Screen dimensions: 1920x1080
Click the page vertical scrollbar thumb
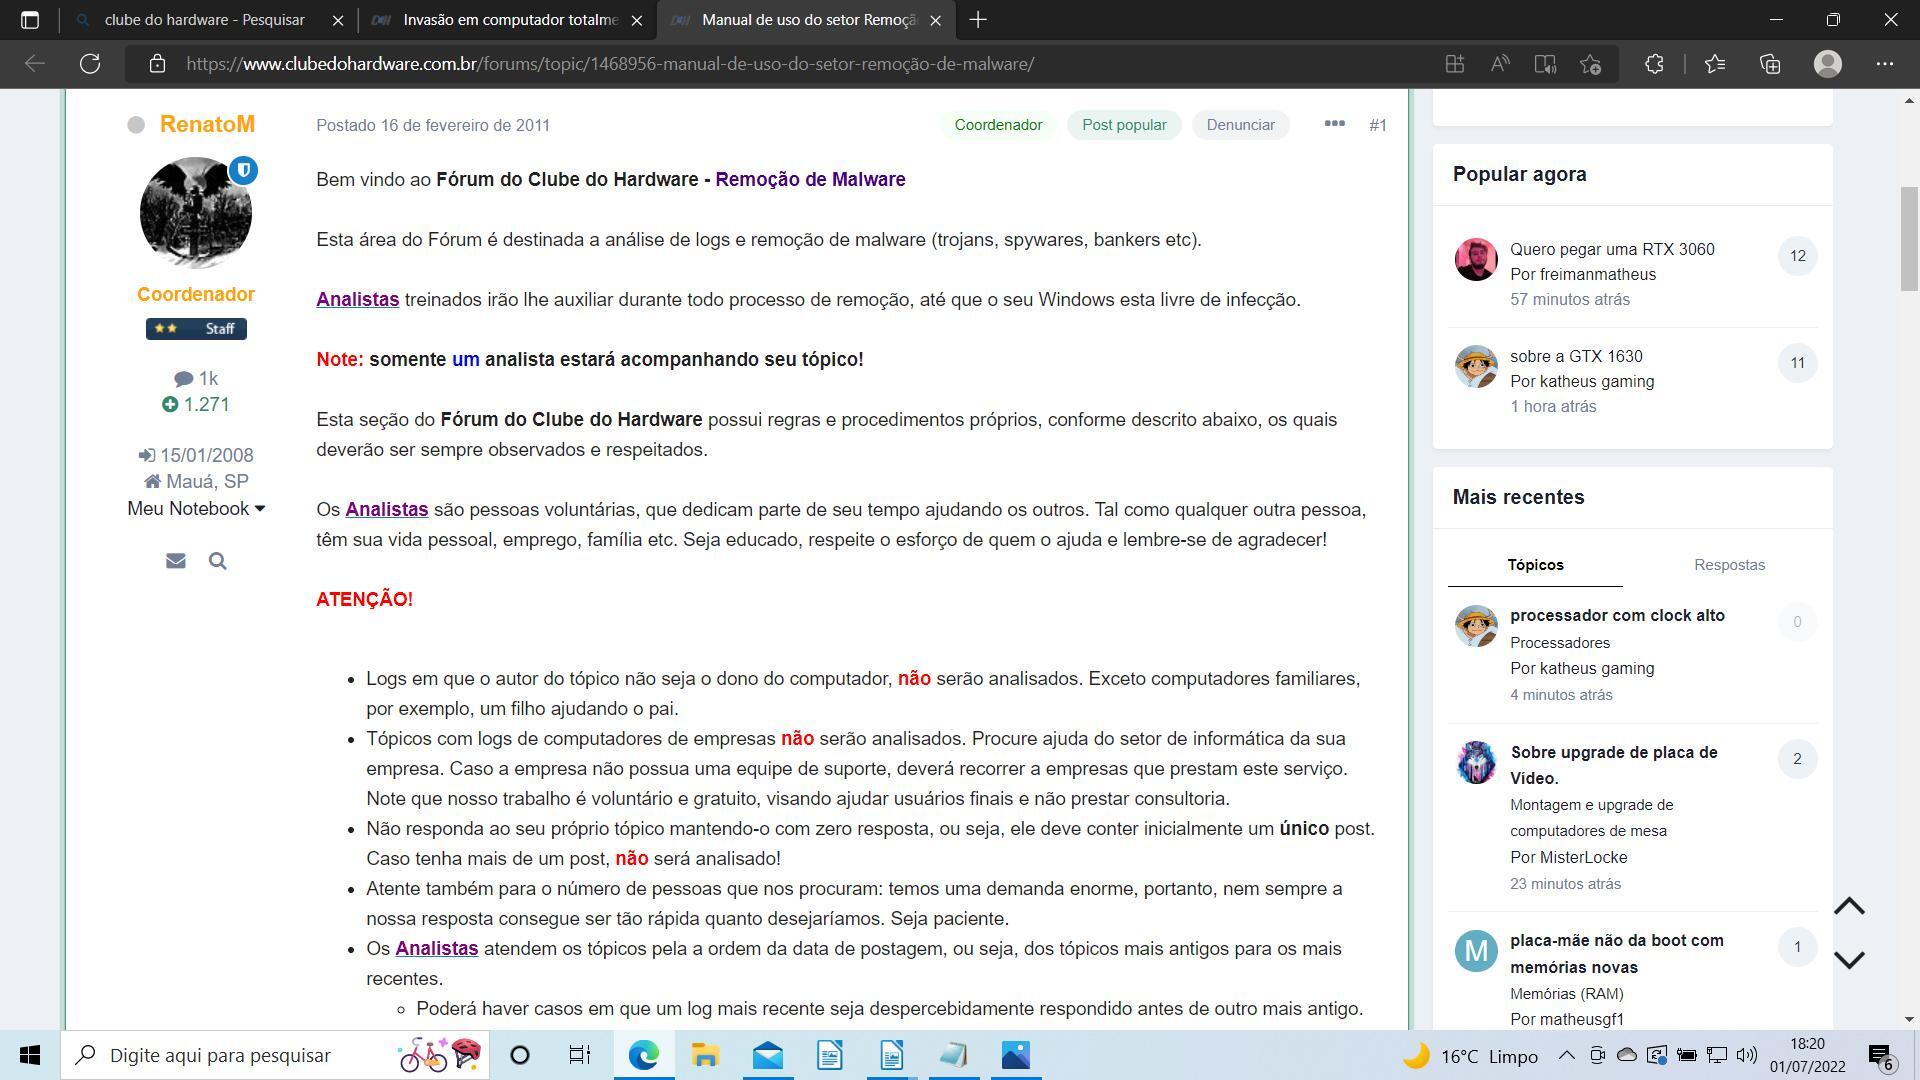click(x=1909, y=239)
